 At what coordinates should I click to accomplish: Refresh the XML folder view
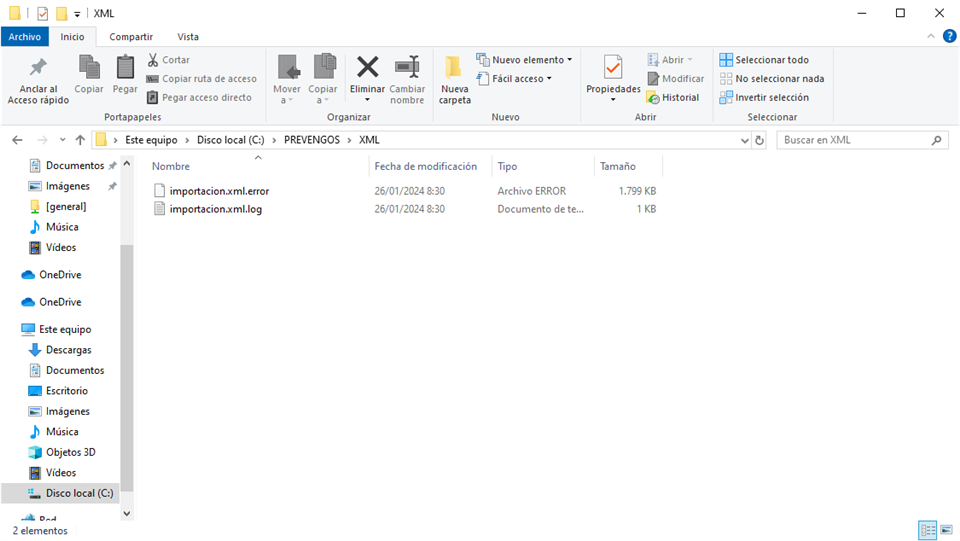pos(760,140)
